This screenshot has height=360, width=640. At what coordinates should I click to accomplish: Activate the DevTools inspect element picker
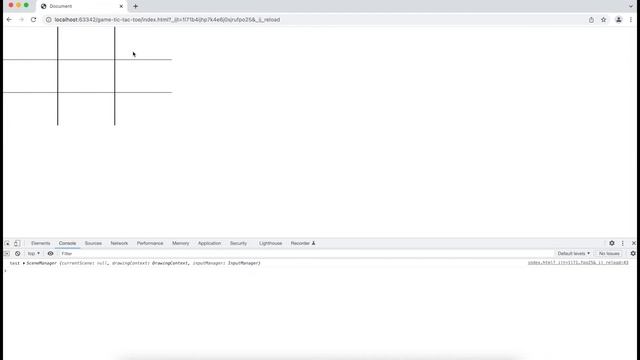tap(7, 243)
